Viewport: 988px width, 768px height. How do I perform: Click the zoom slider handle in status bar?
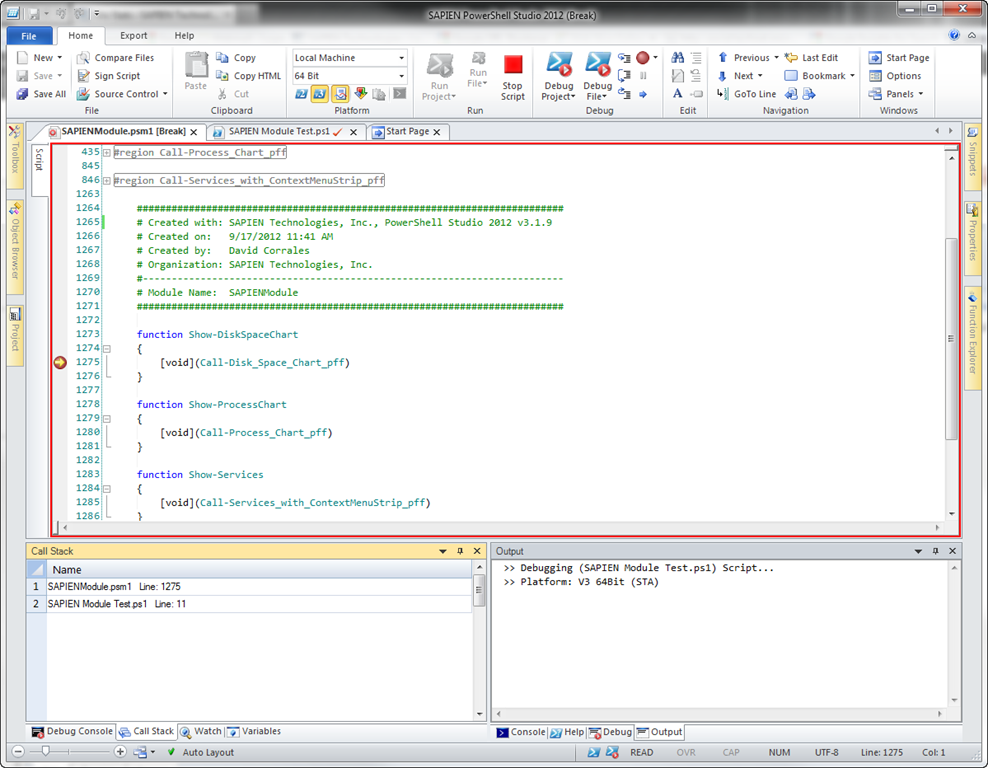(x=45, y=752)
